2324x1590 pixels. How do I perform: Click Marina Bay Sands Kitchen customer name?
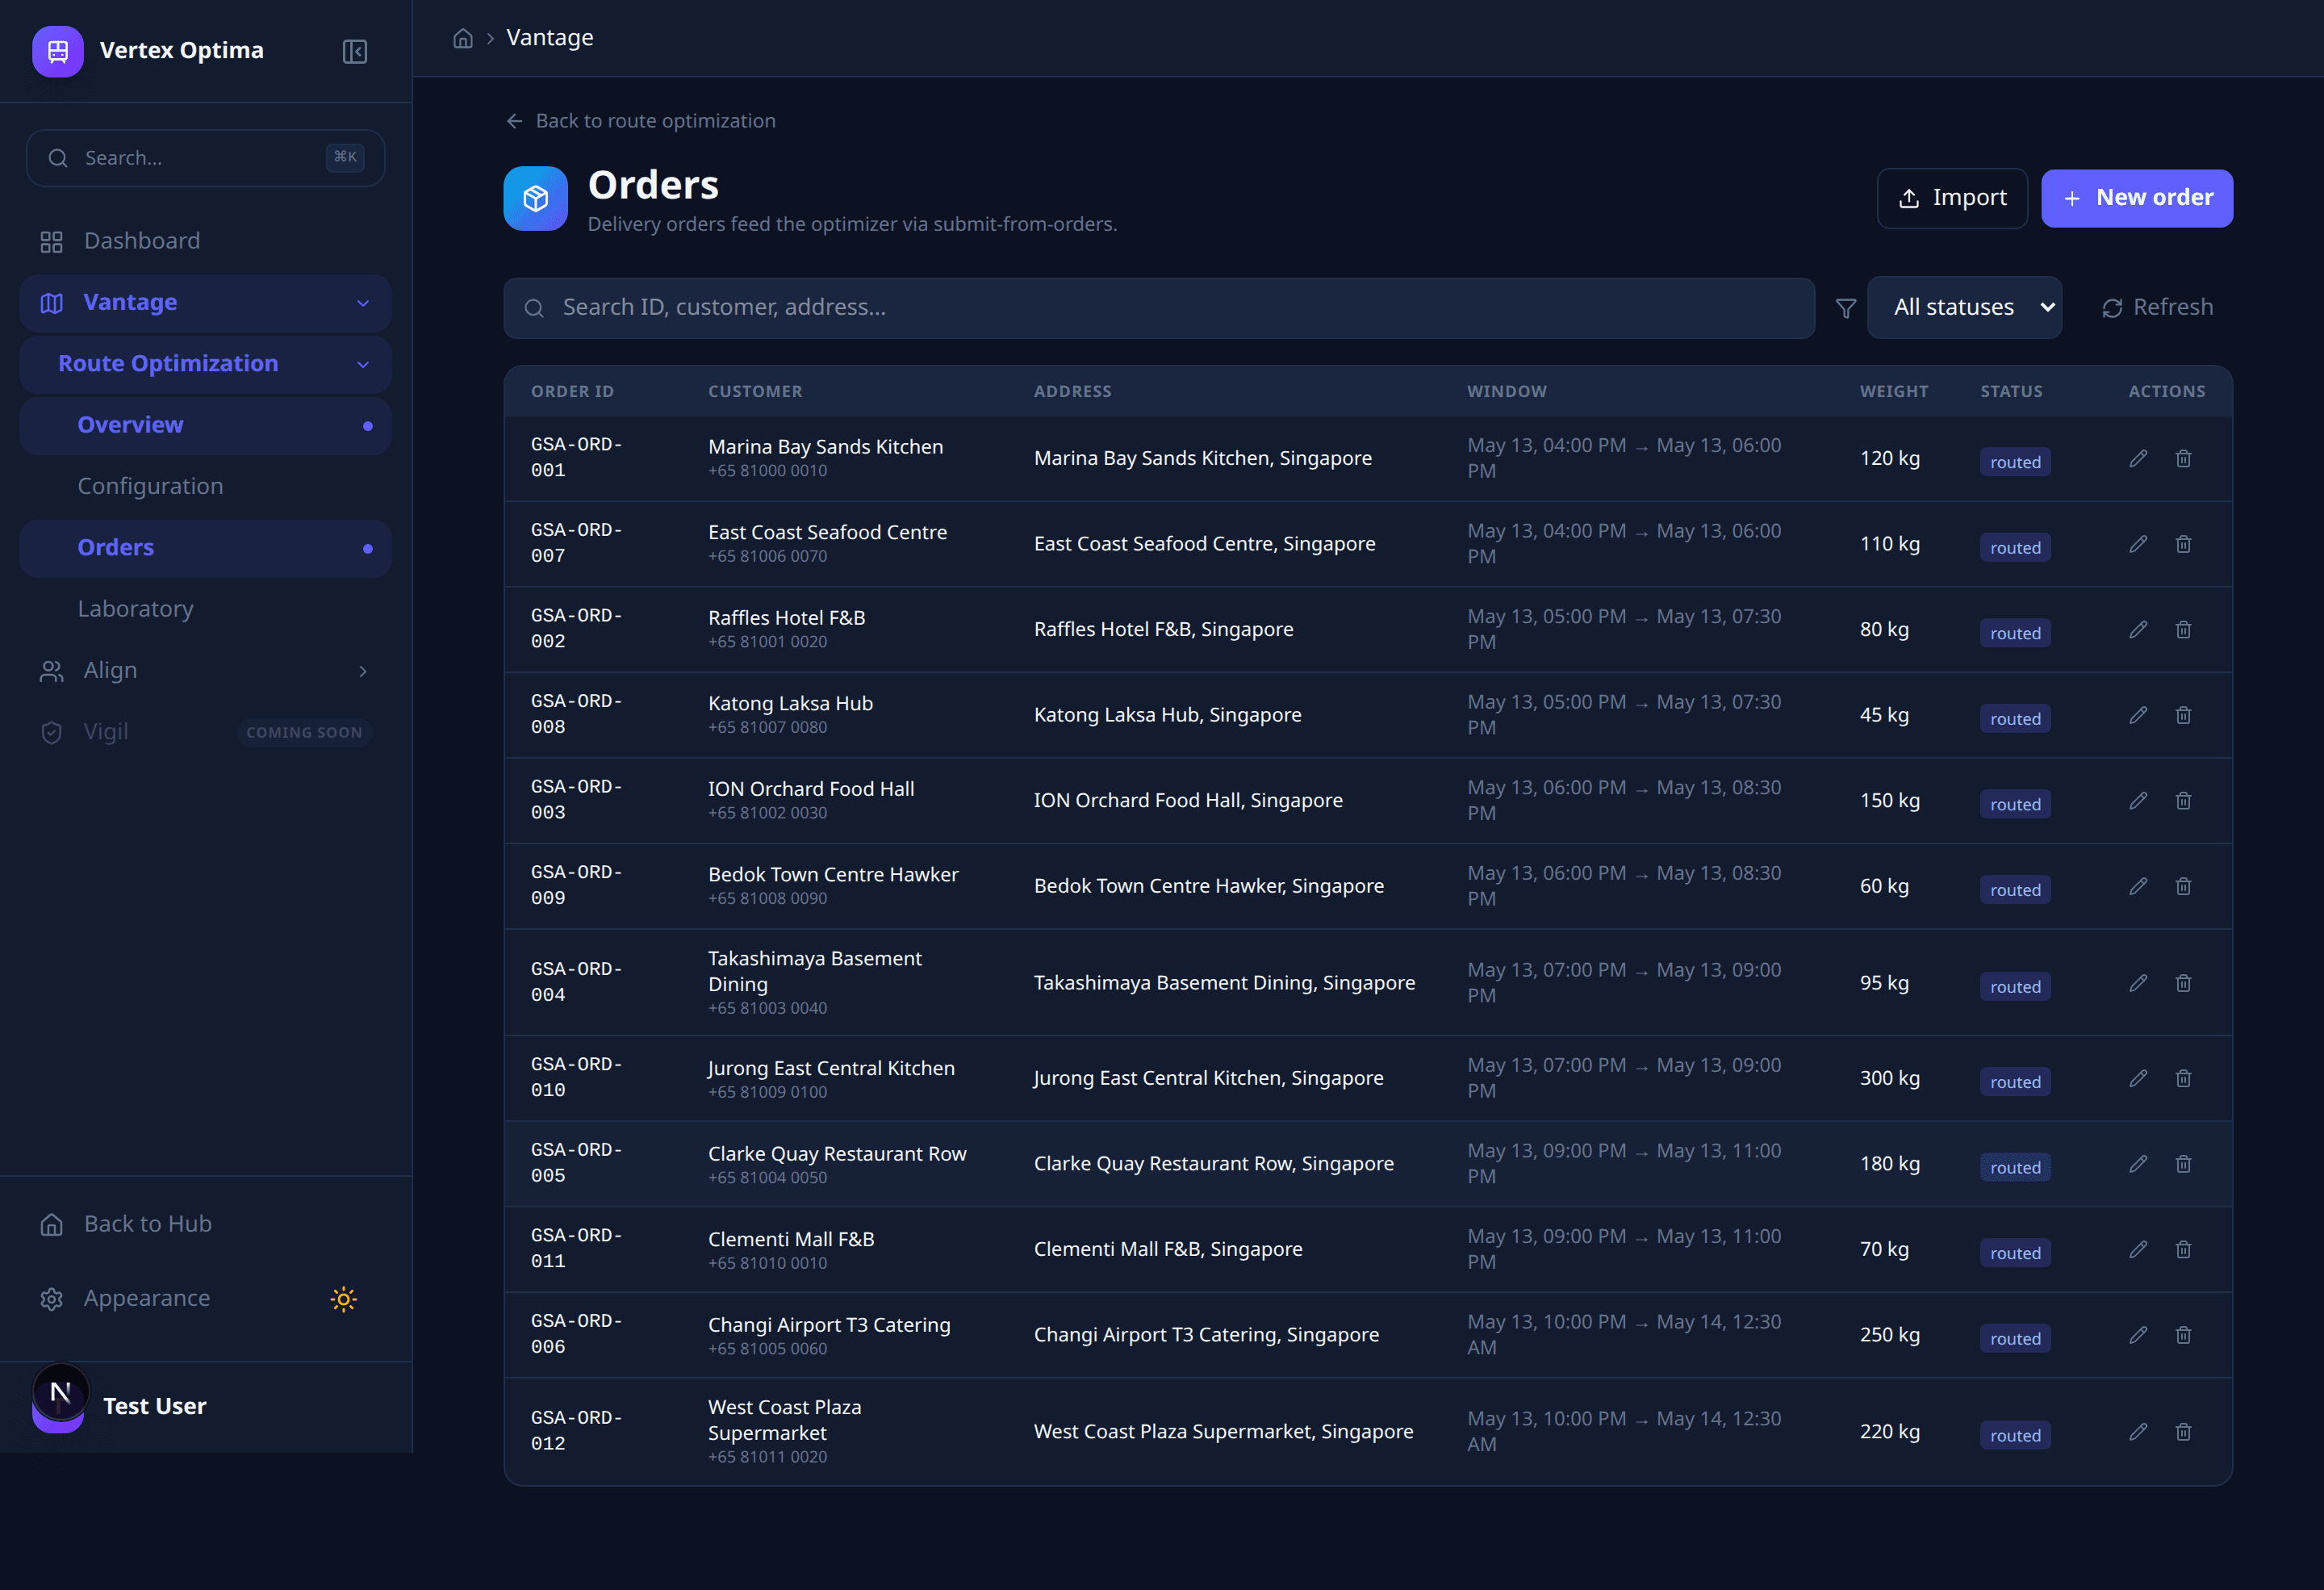click(x=825, y=447)
